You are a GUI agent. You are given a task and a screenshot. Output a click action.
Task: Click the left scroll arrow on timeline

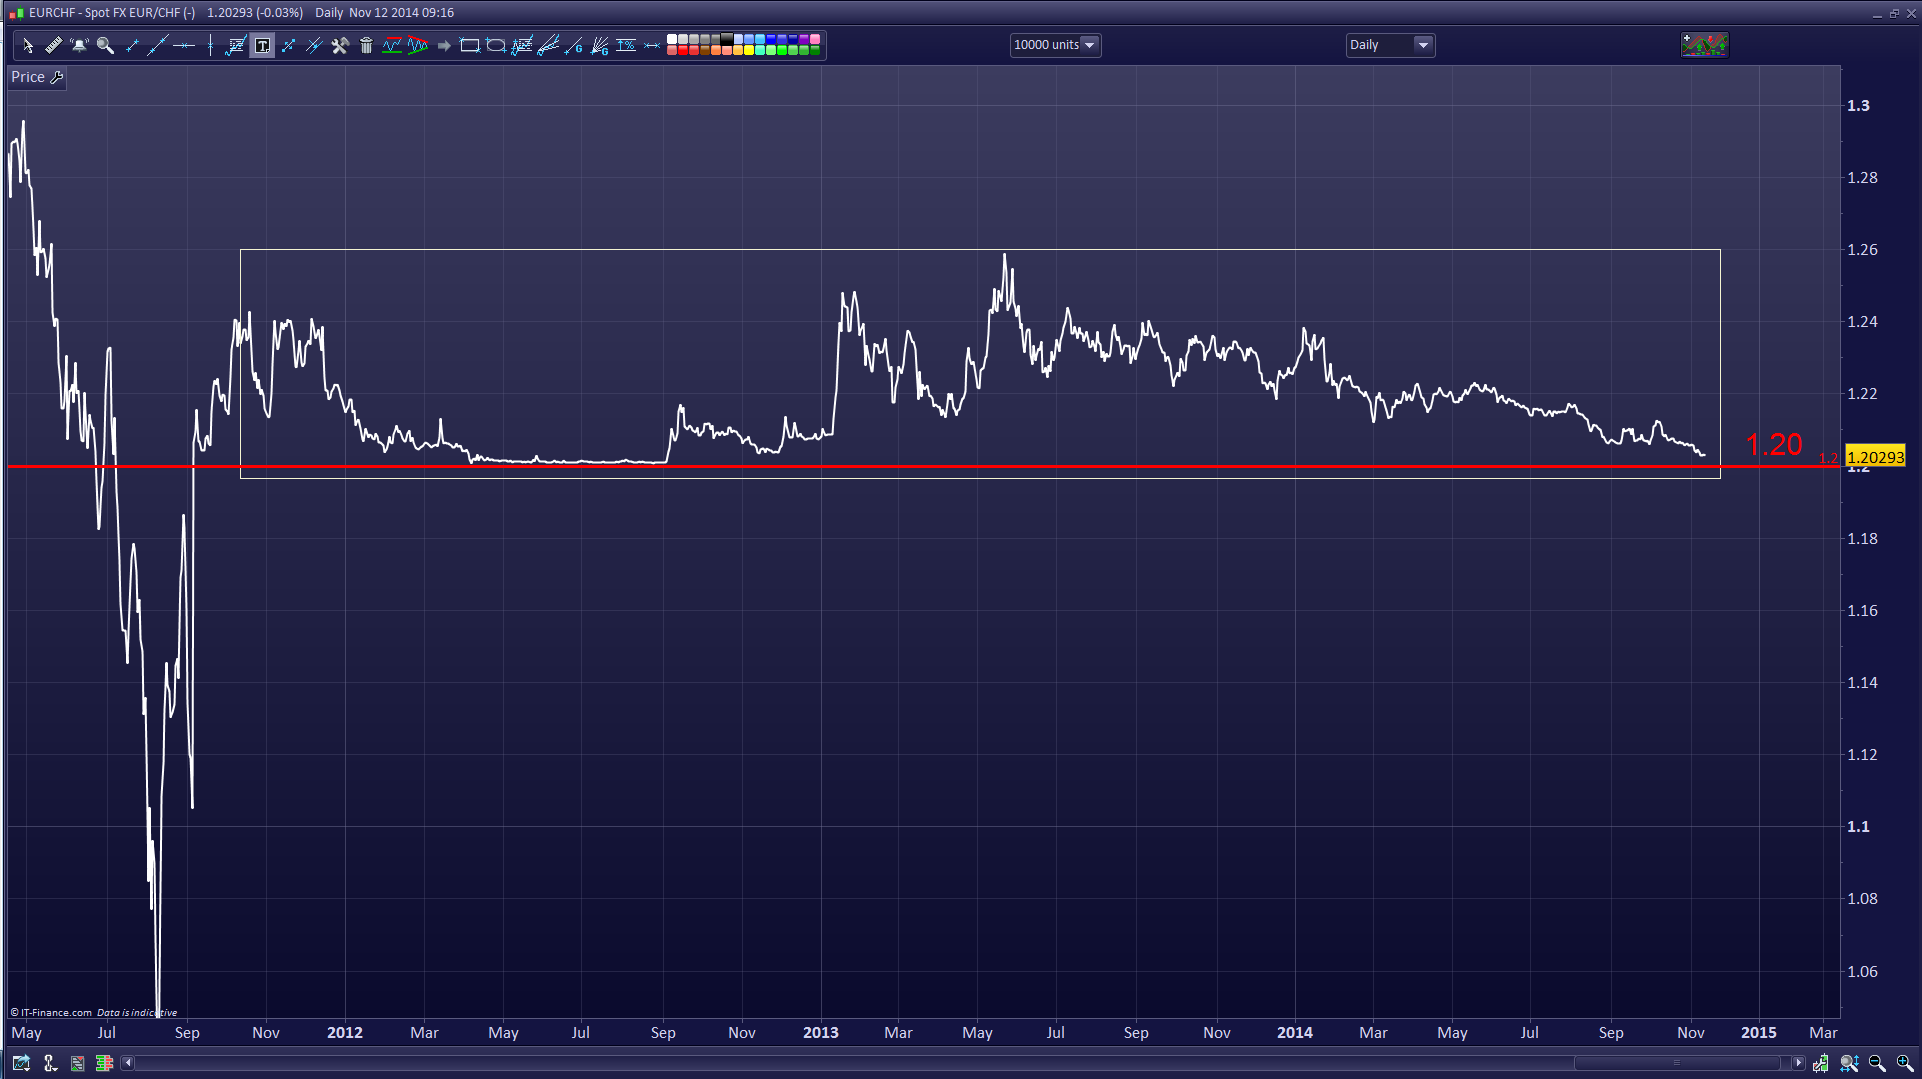click(x=128, y=1063)
